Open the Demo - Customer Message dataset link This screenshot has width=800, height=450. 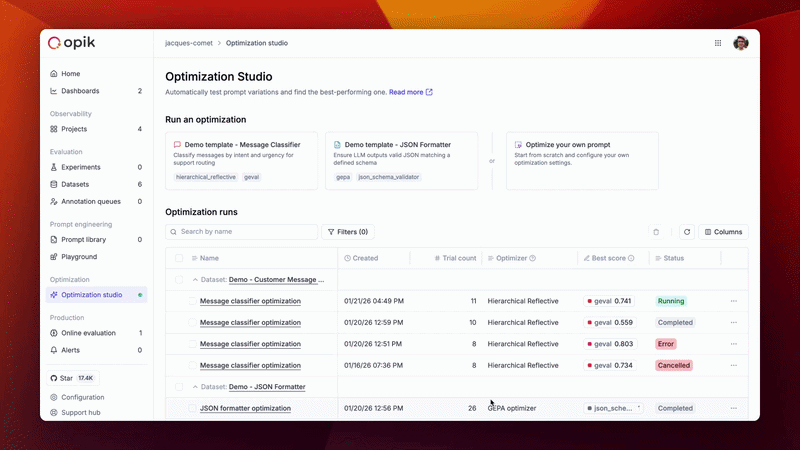point(276,280)
